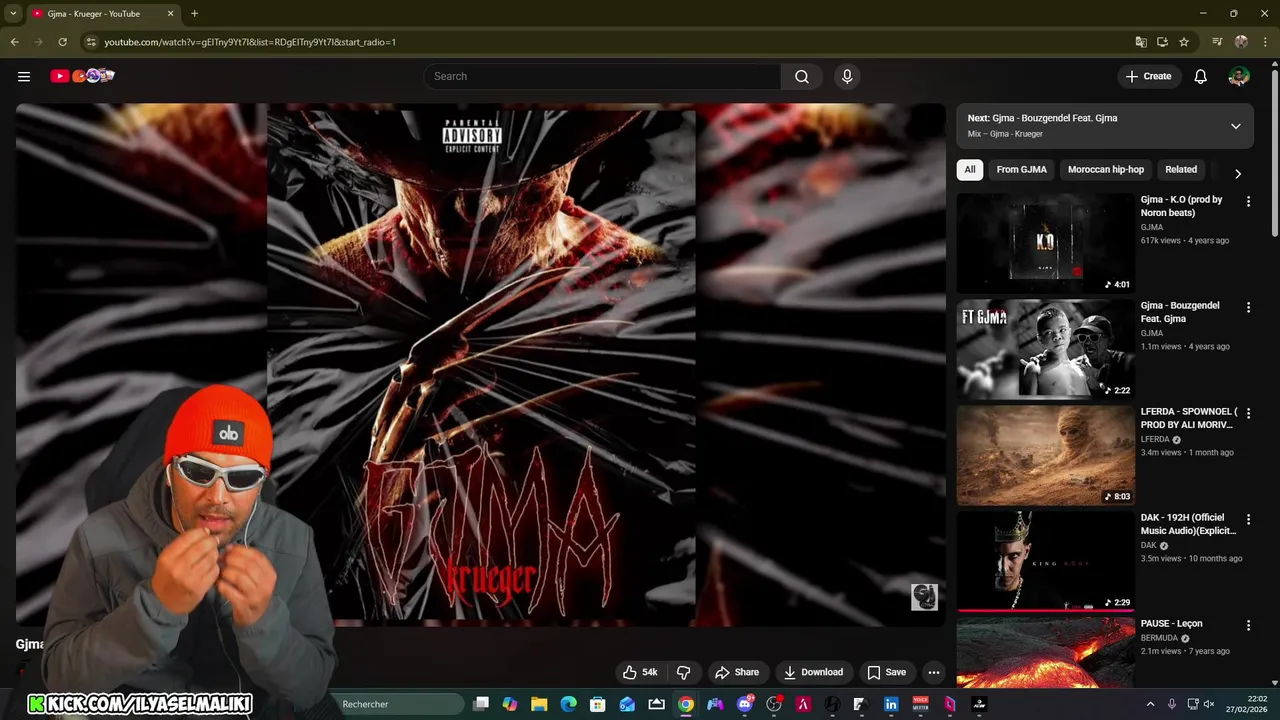Click muted volume icon in system tray
1280x720 pixels.
tap(1208, 704)
